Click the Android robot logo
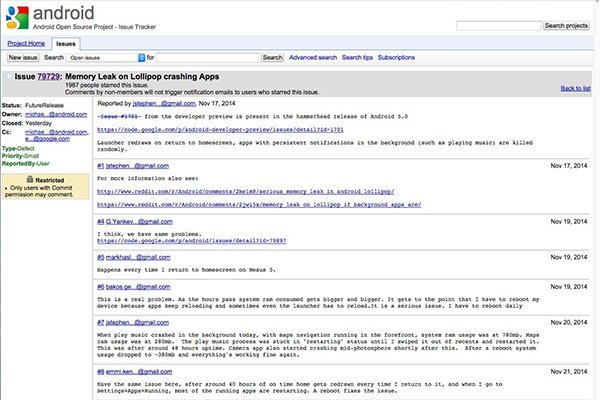The image size is (600, 400). click(x=16, y=17)
